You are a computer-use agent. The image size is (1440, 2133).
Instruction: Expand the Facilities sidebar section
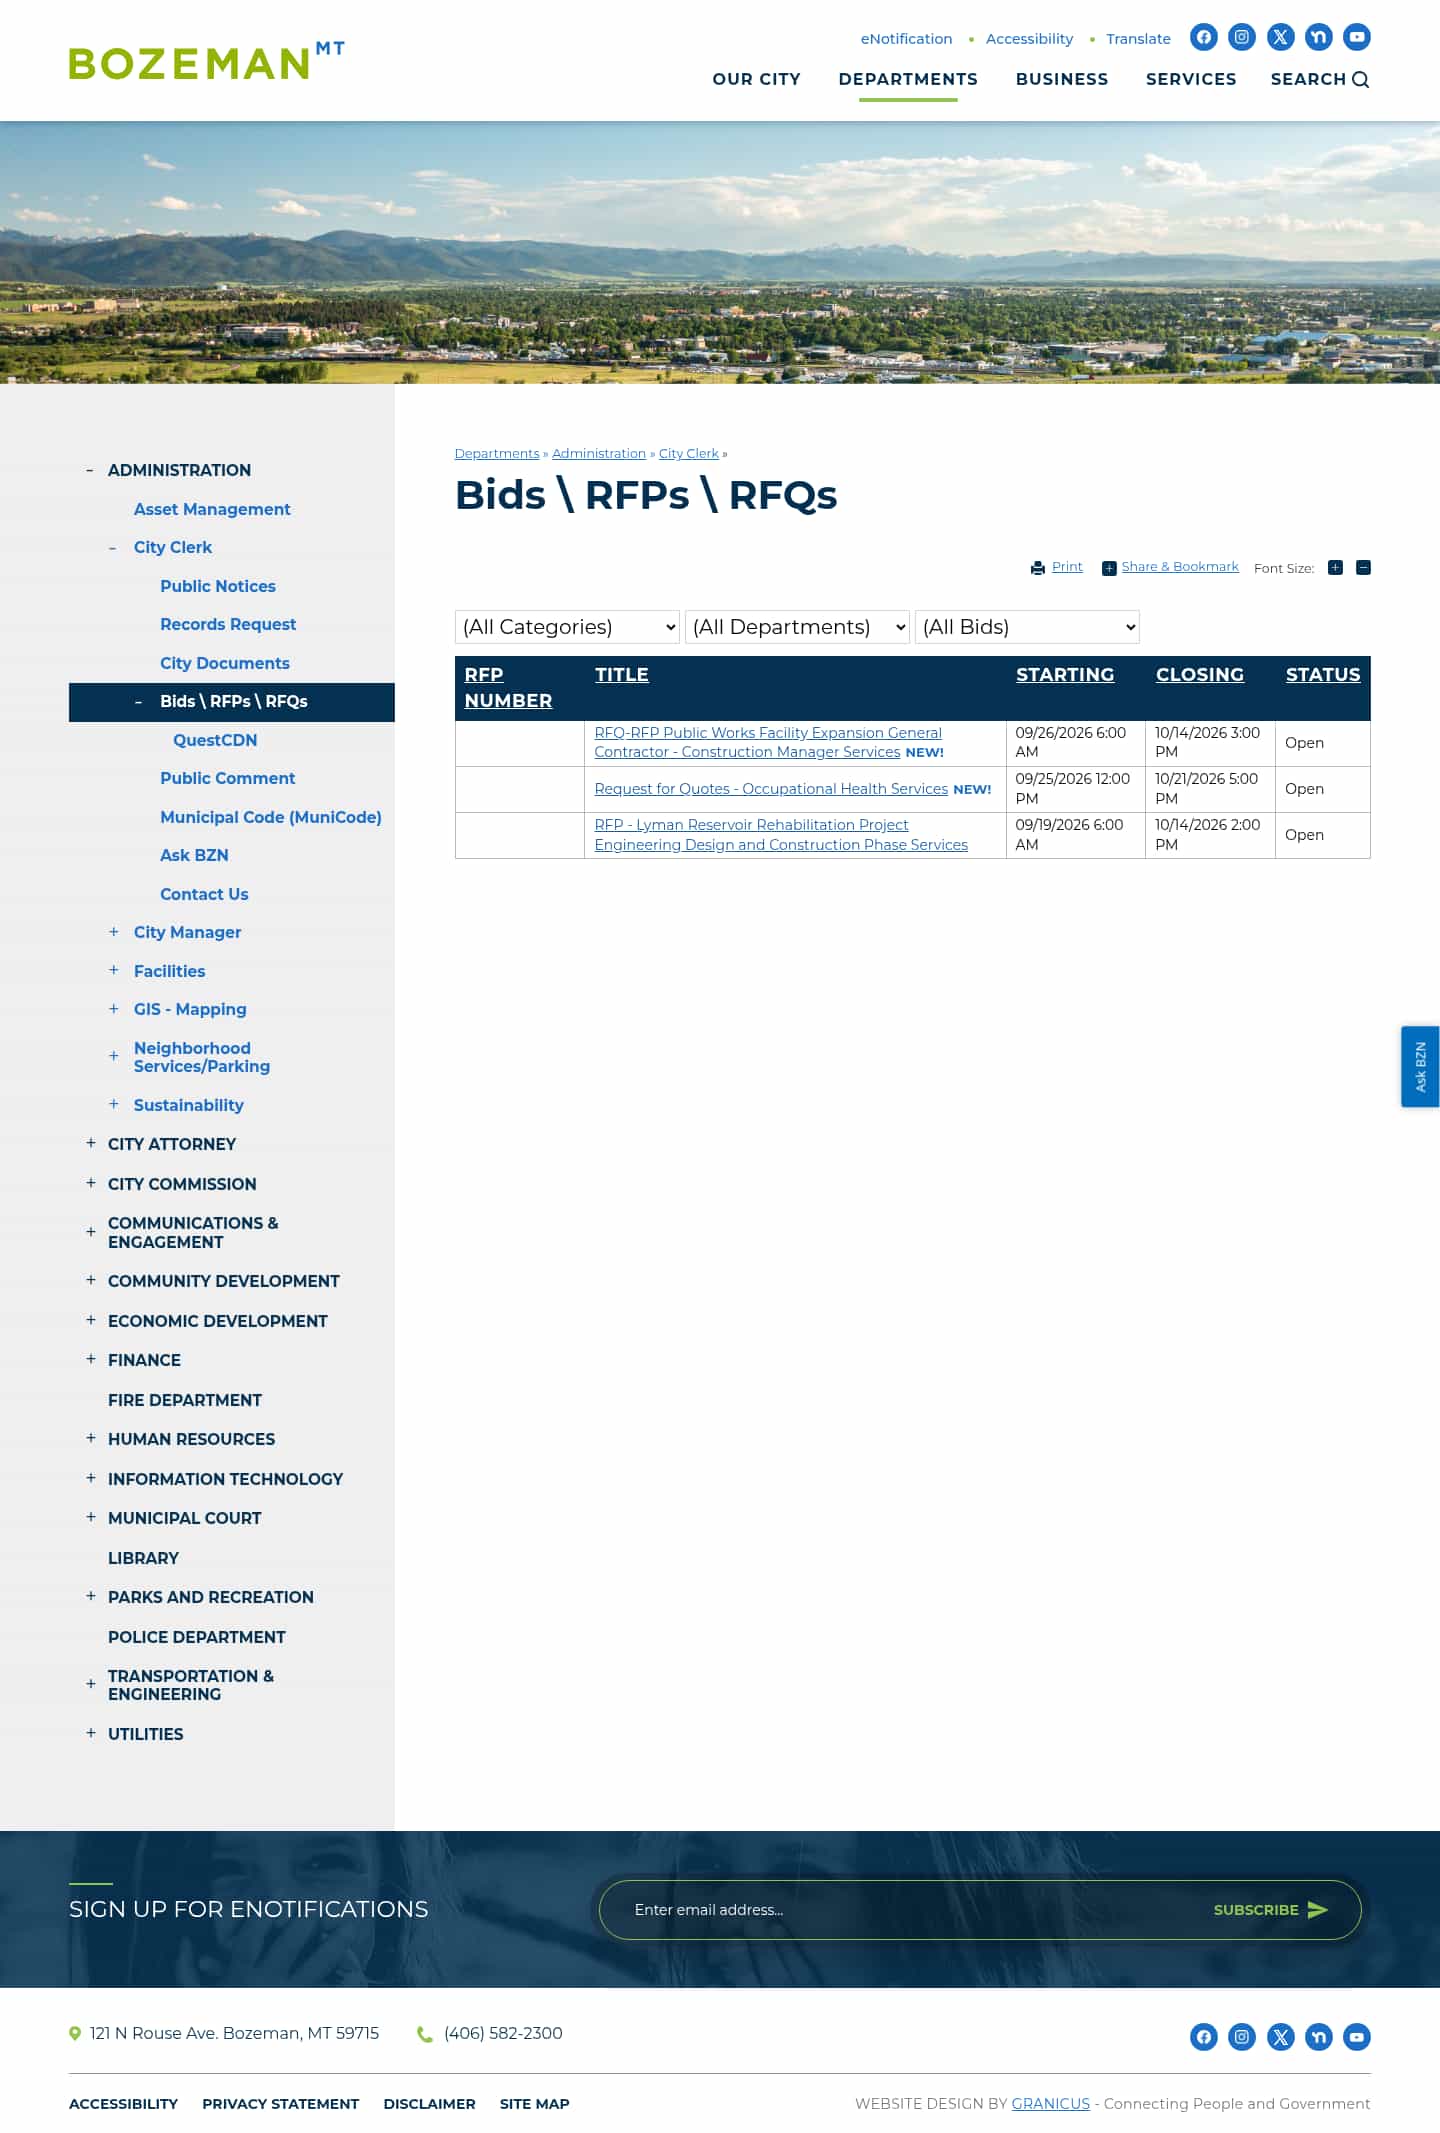(114, 971)
